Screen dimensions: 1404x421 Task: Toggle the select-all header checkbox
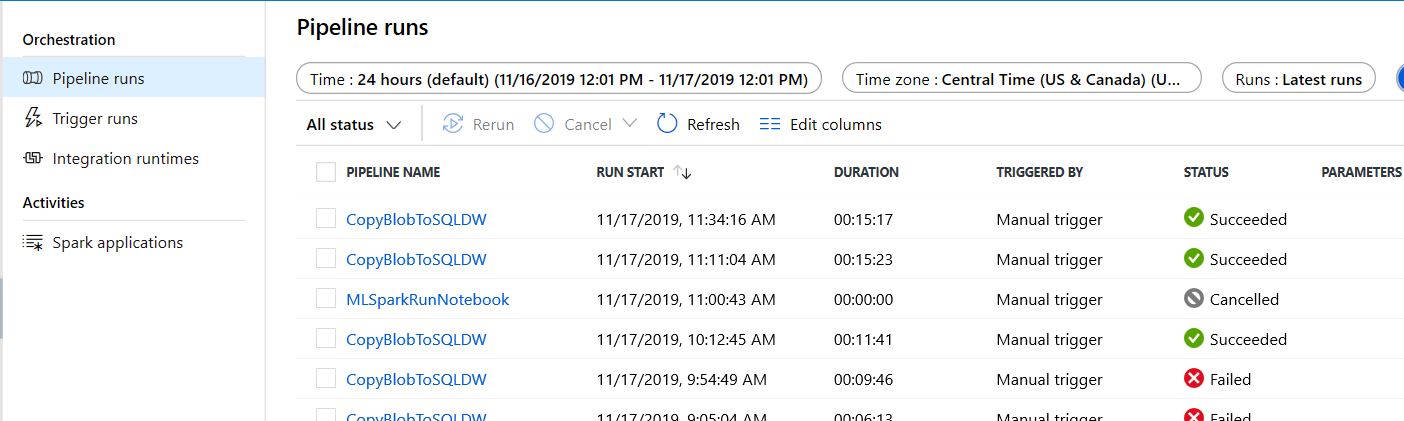326,172
